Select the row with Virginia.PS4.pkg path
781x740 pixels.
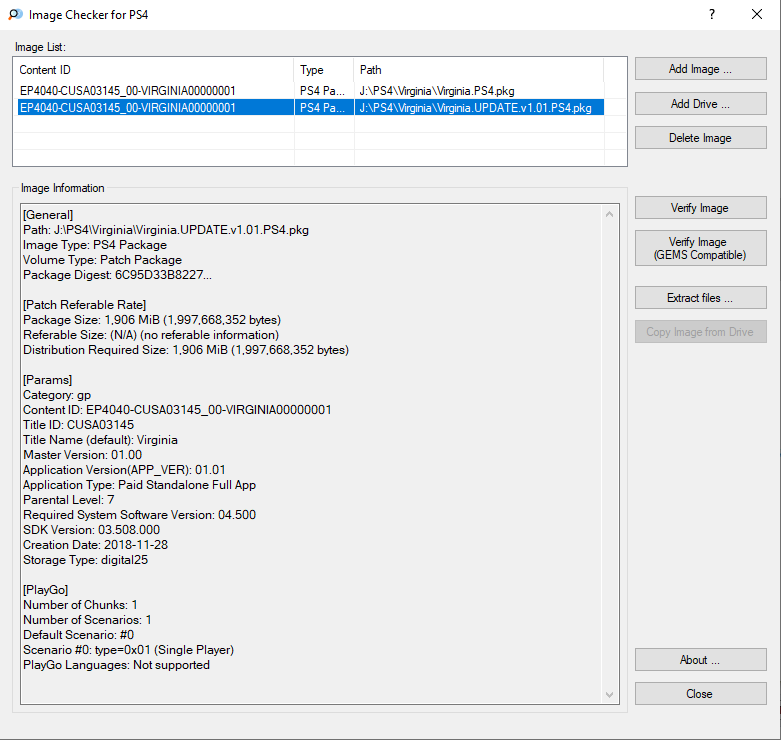[310, 91]
